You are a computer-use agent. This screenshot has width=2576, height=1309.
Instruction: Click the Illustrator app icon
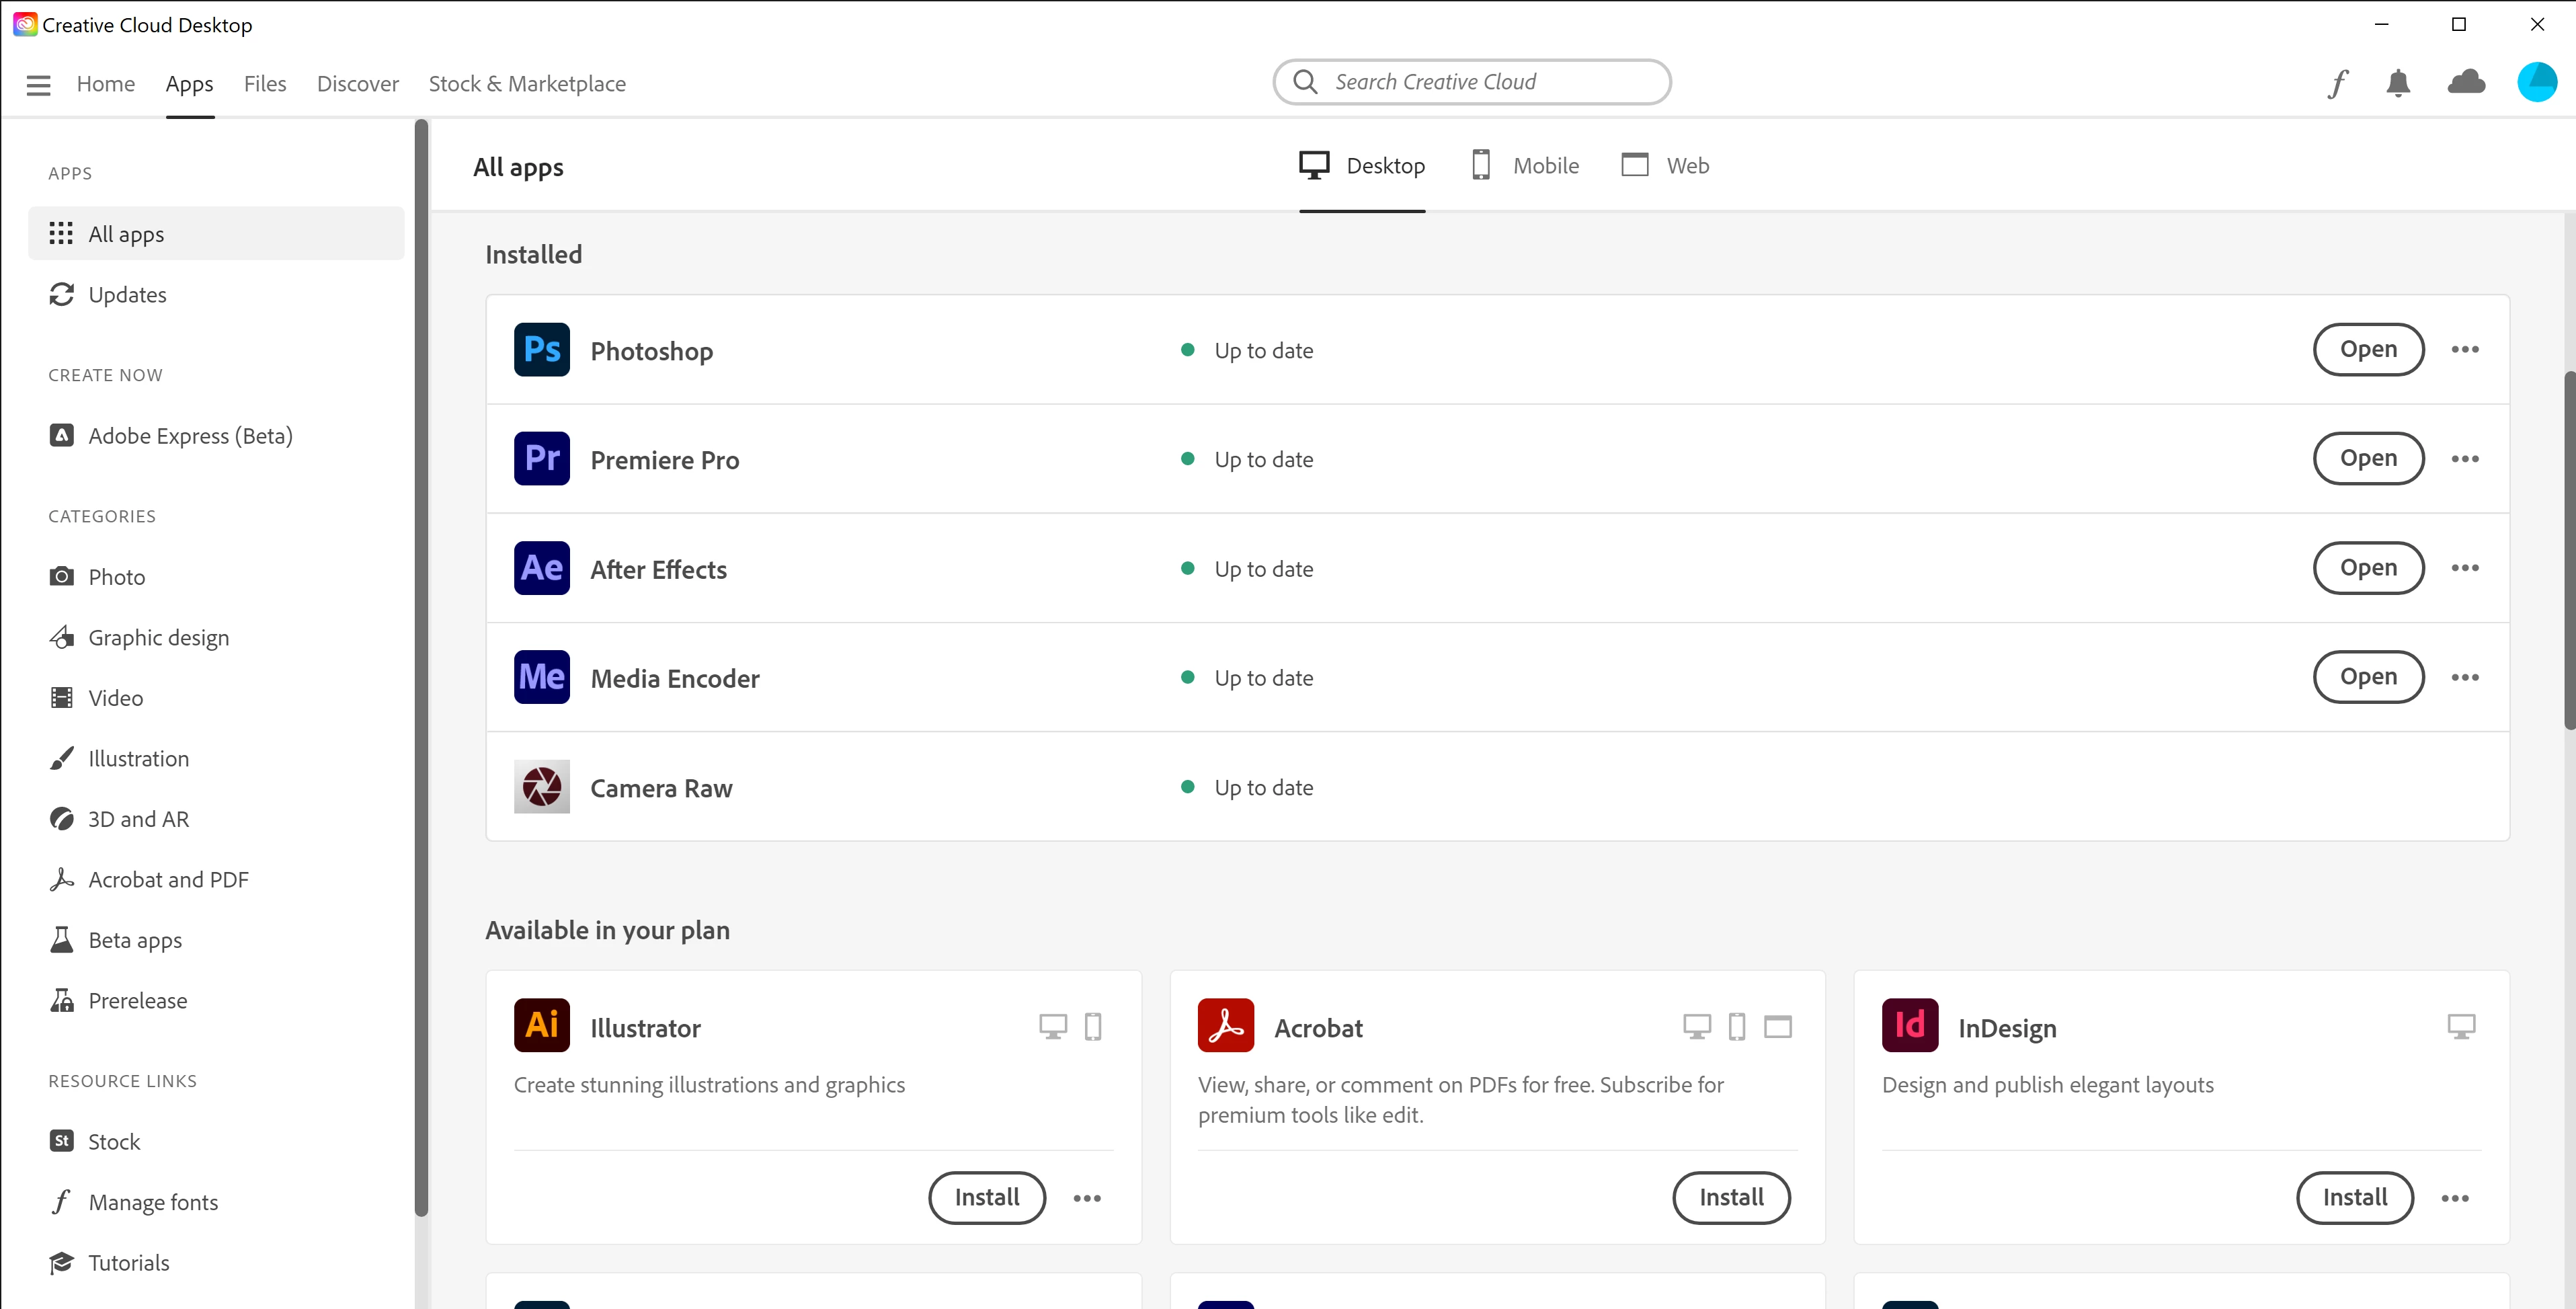coord(541,1025)
